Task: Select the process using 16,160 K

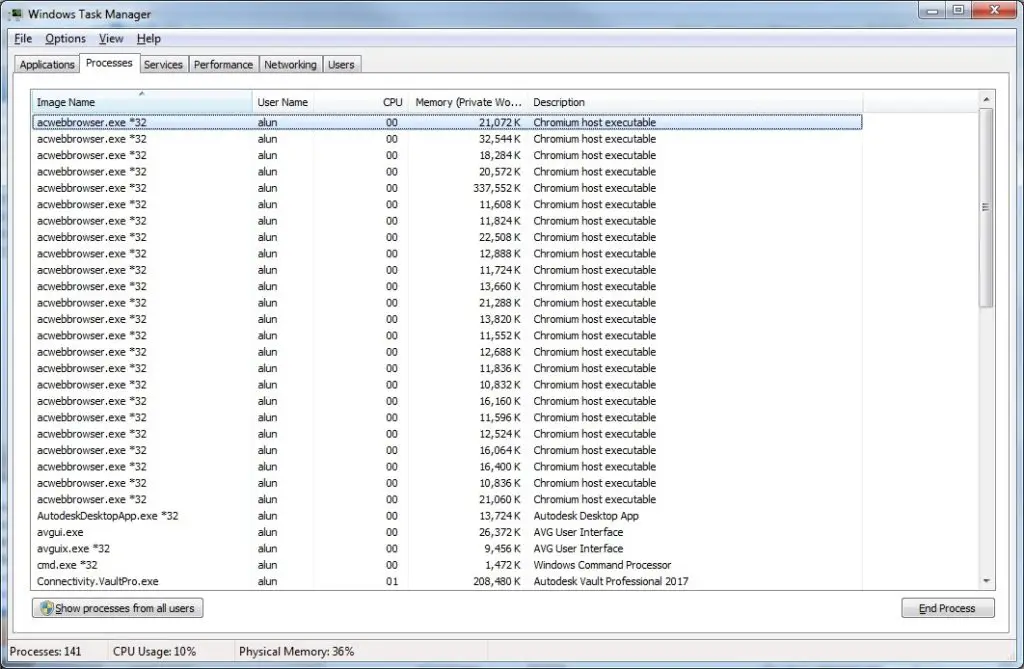Action: (x=447, y=401)
